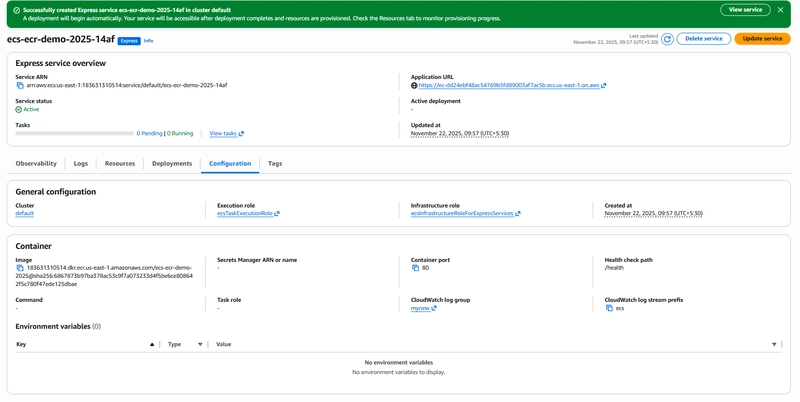
Task: Copy the CloudWatch log stream prefix
Action: pos(609,308)
